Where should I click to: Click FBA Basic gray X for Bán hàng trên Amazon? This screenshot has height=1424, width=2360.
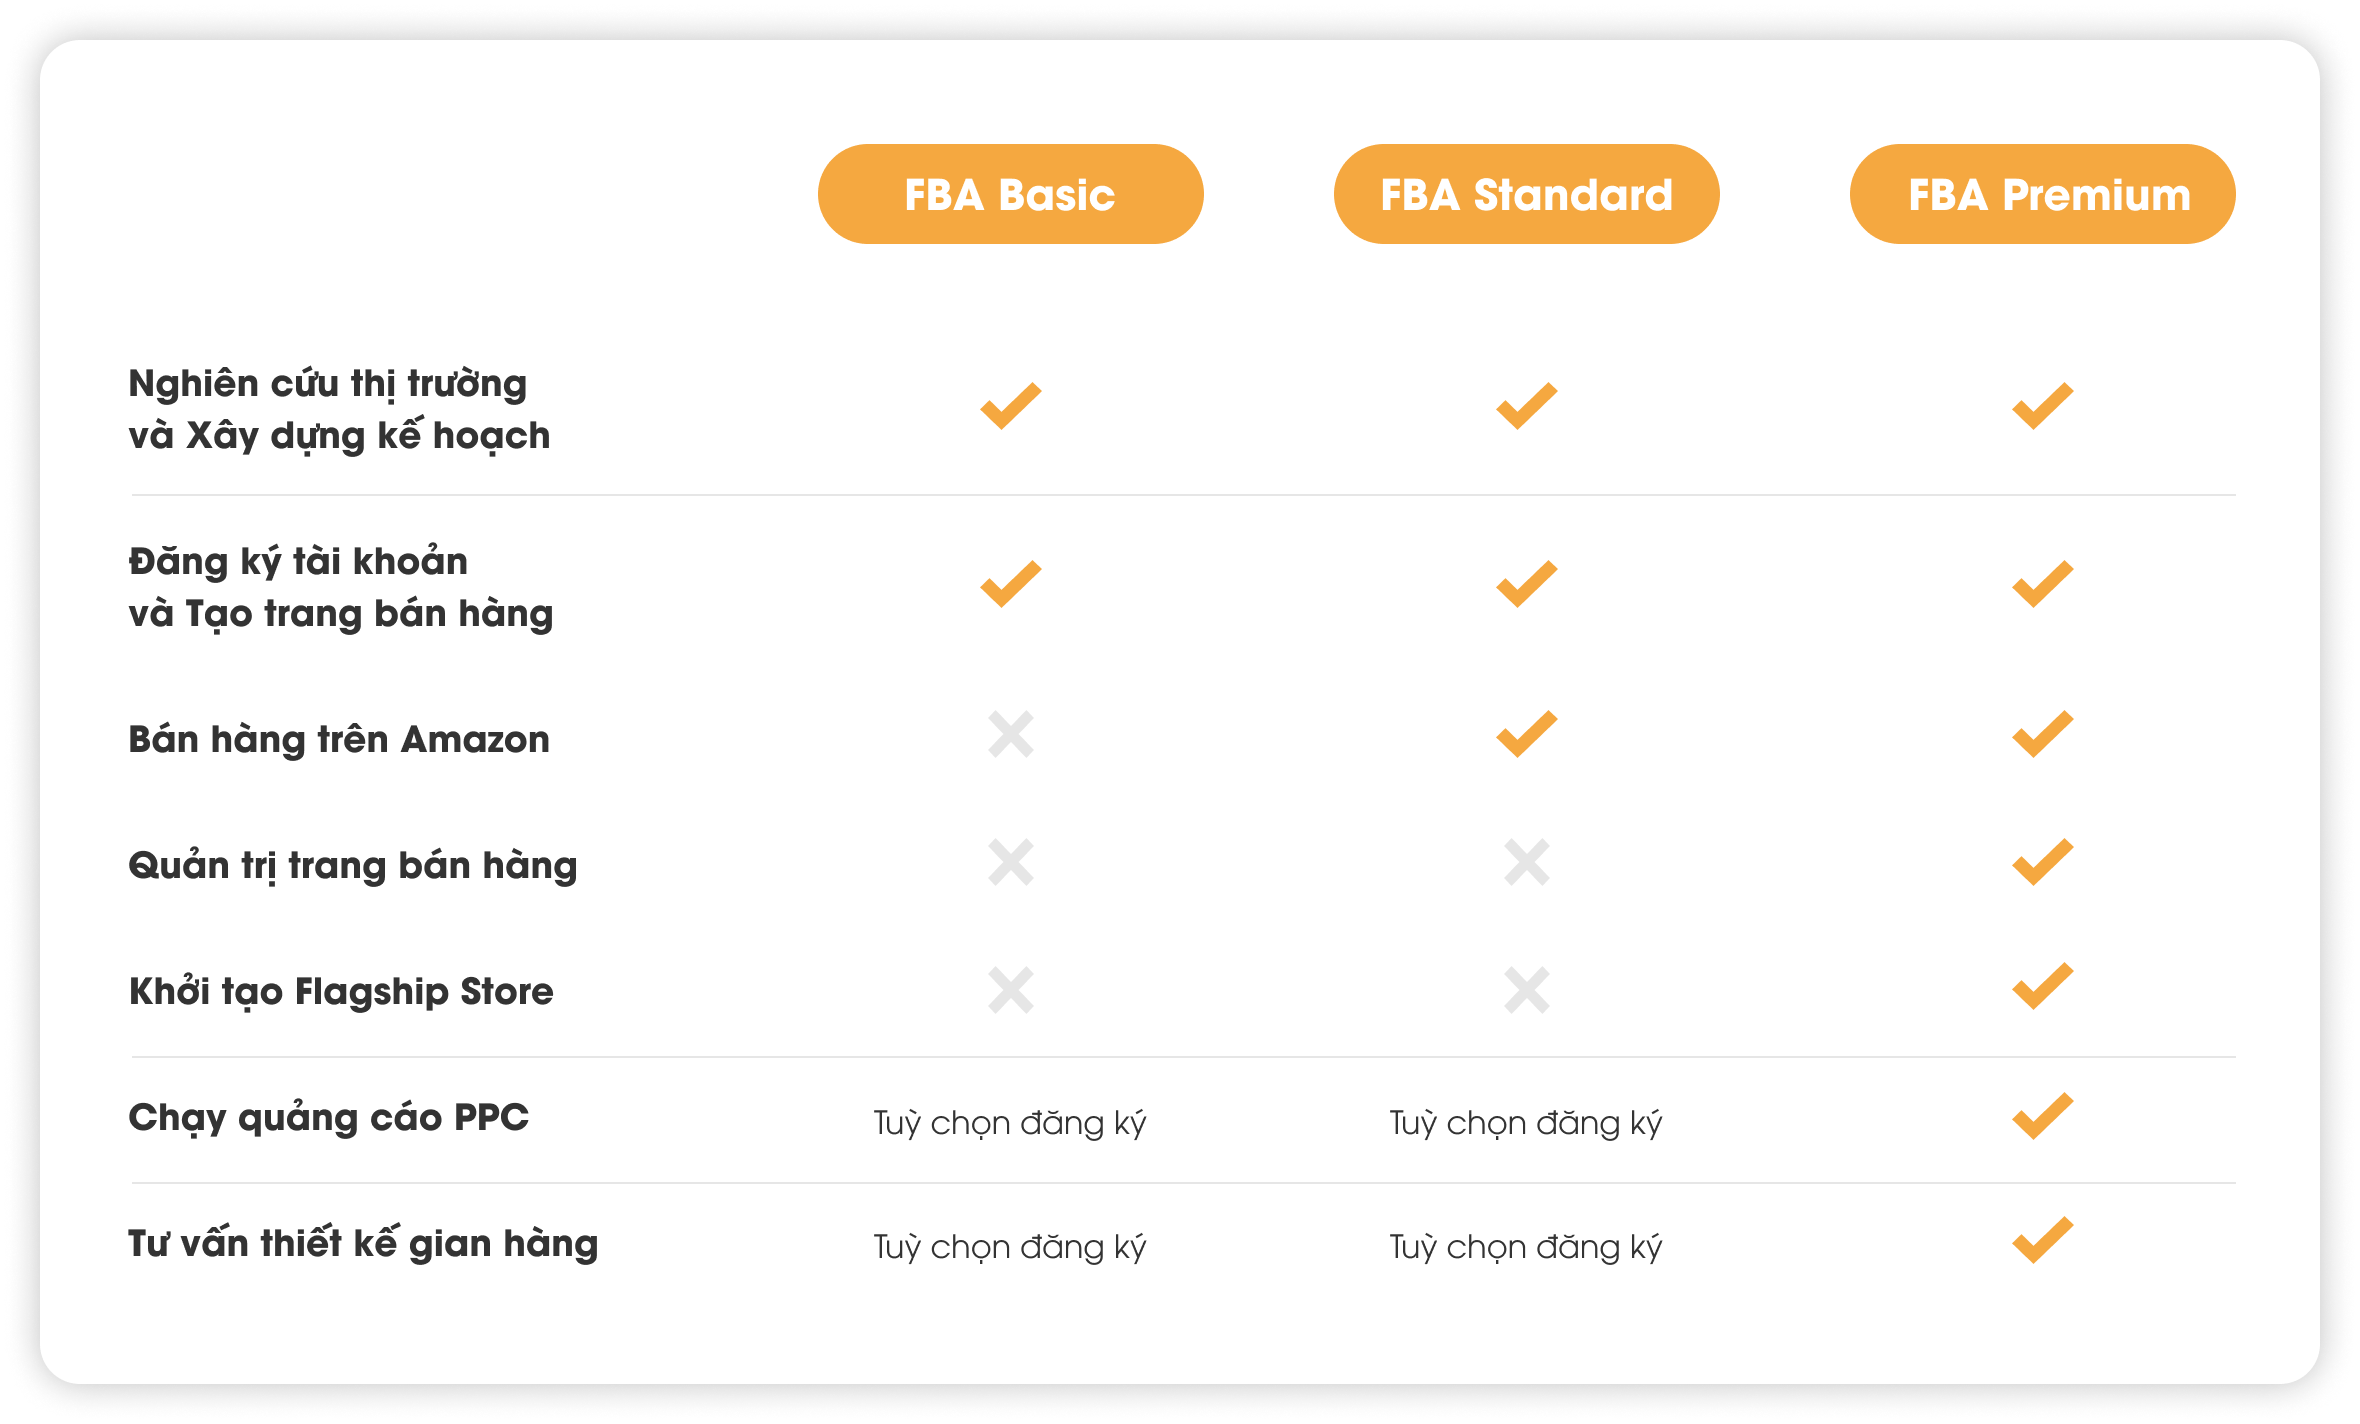pos(1011,734)
